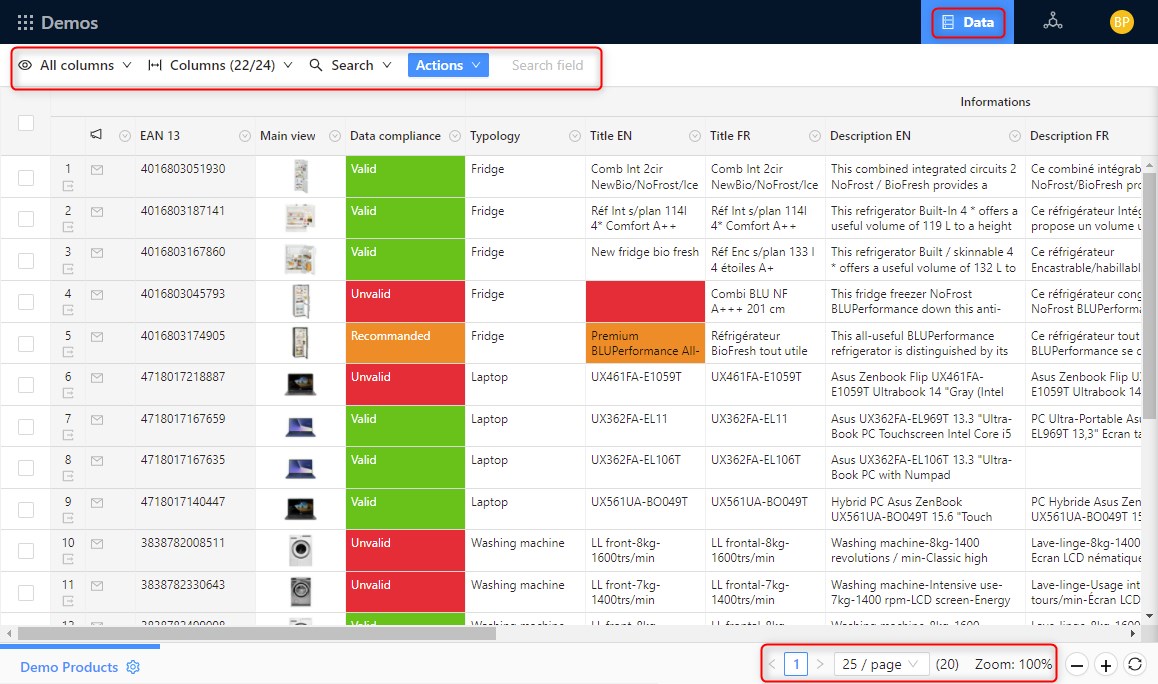The height and width of the screenshot is (684, 1158).
Task: Click the zoom-in plus button
Action: click(x=1105, y=665)
